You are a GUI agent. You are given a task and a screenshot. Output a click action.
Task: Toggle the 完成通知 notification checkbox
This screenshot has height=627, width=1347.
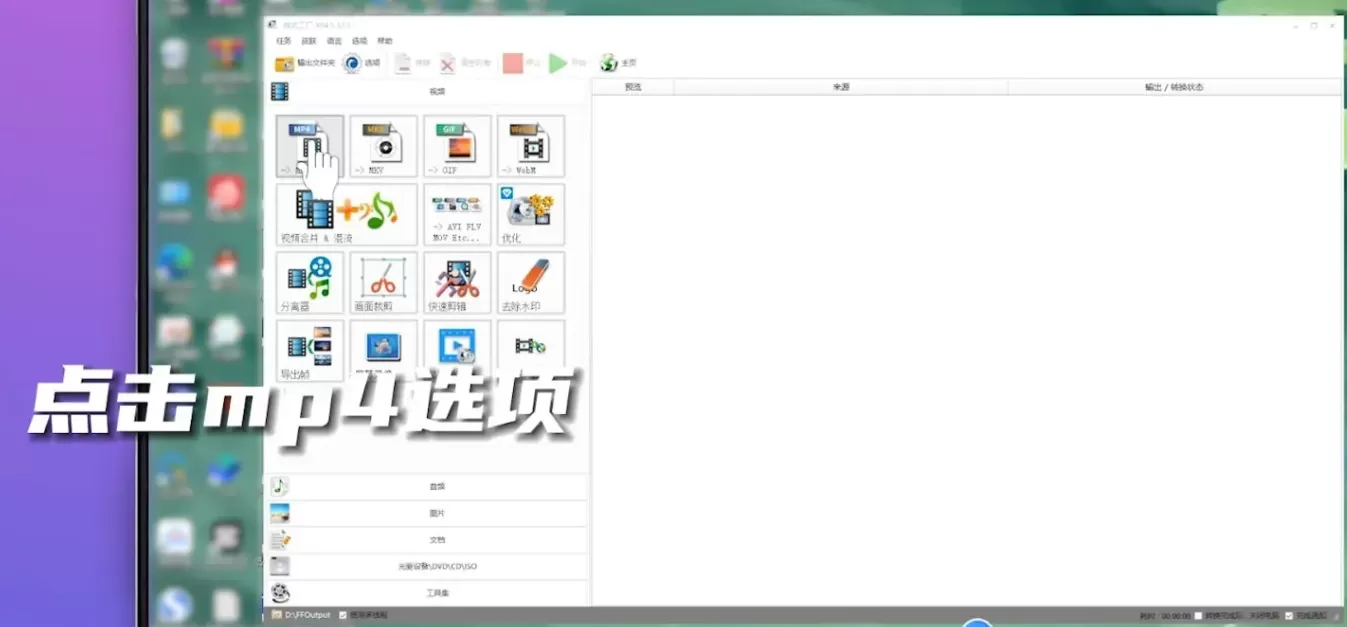click(1289, 615)
